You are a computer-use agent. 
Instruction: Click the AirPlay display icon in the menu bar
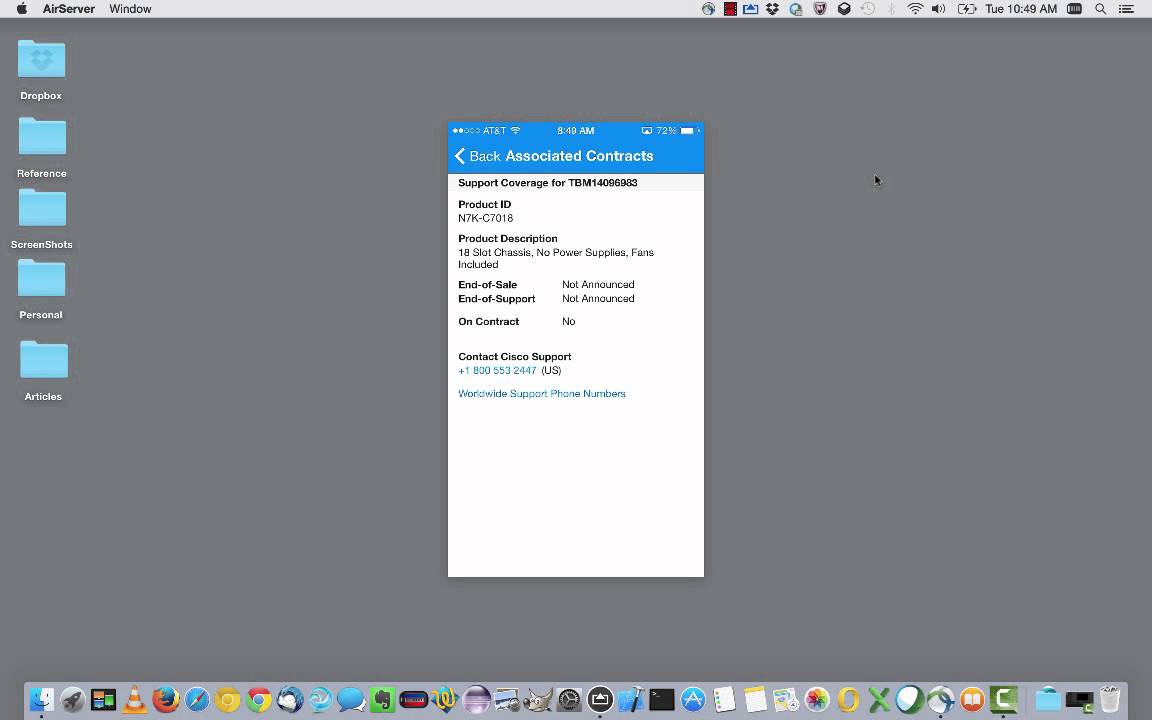750,9
